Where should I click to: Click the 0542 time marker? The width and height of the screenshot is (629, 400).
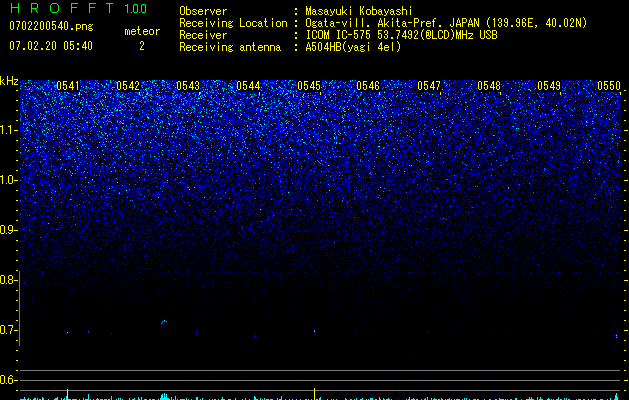(x=128, y=86)
